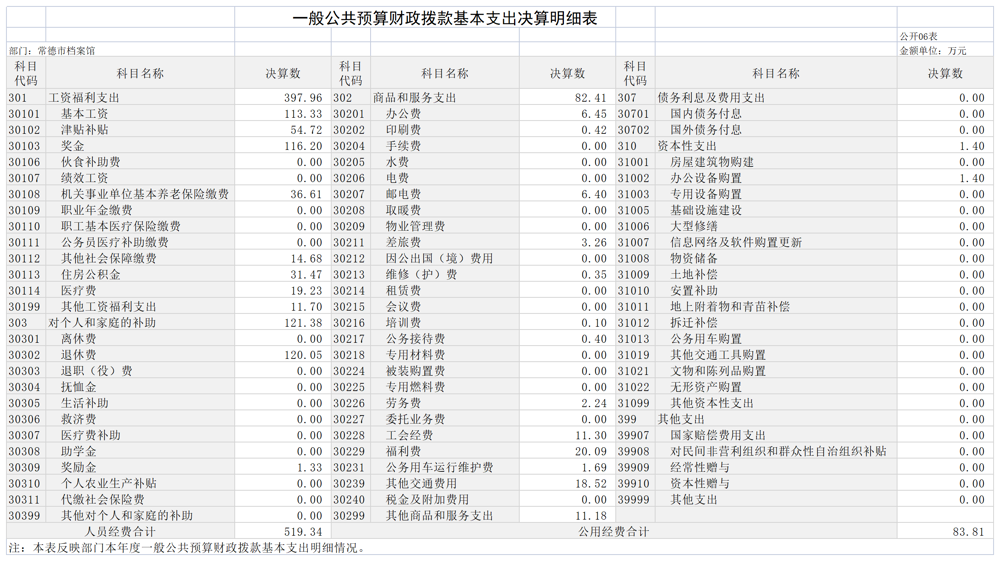
Task: Click the 公务用车运行维护费 cell
Action: (439, 467)
